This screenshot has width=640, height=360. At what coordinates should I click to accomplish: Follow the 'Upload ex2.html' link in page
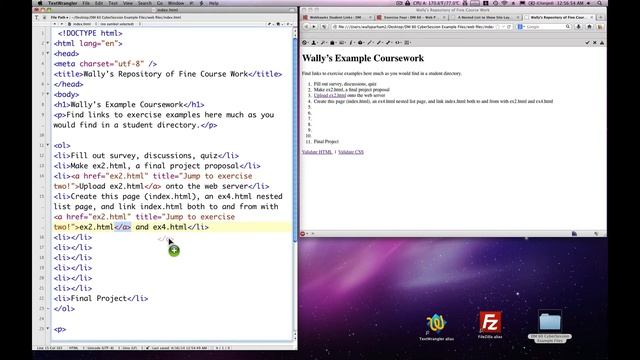[330, 95]
